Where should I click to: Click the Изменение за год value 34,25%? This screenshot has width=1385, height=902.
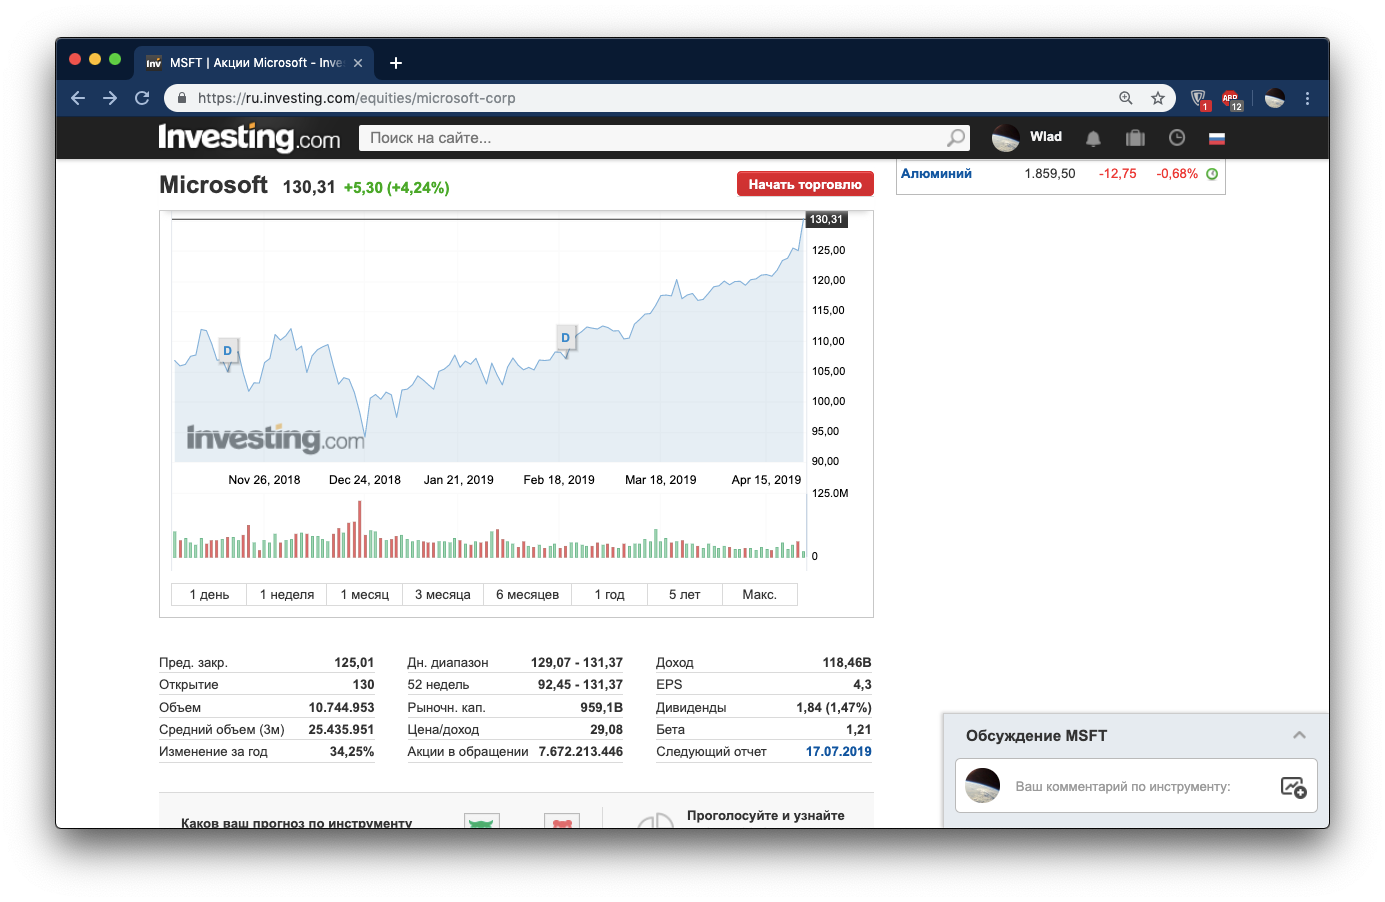click(352, 752)
